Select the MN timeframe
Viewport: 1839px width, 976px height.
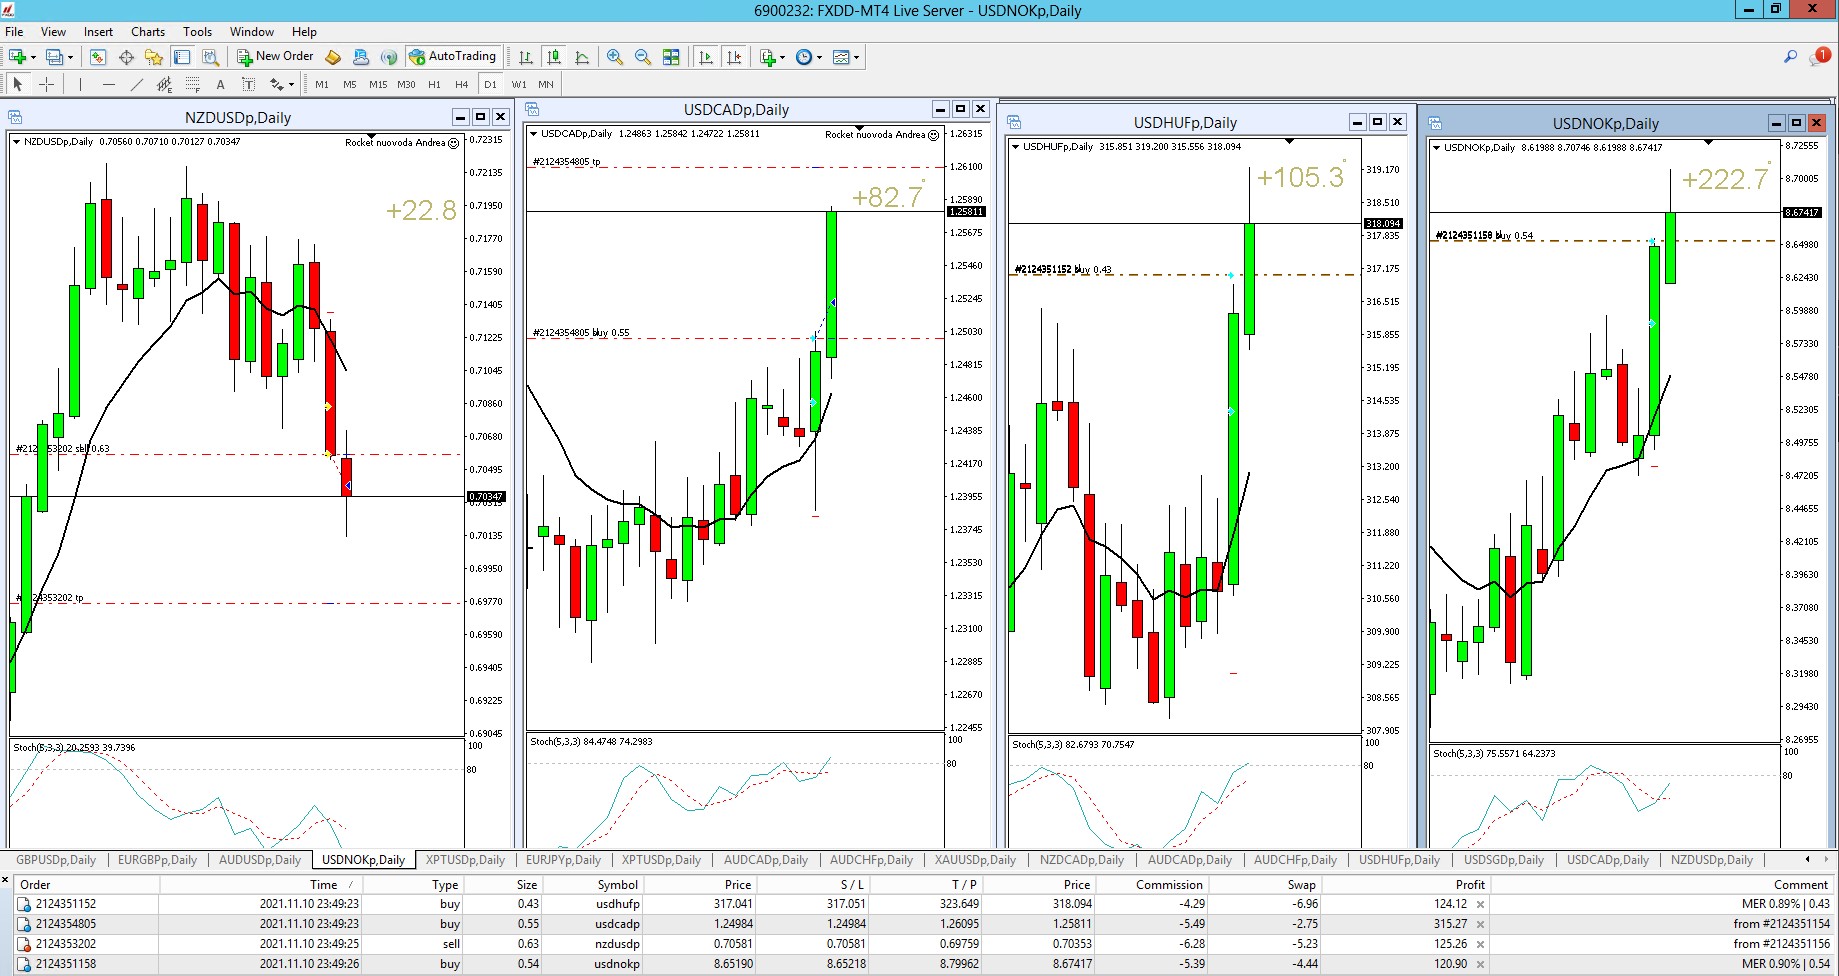coord(546,84)
